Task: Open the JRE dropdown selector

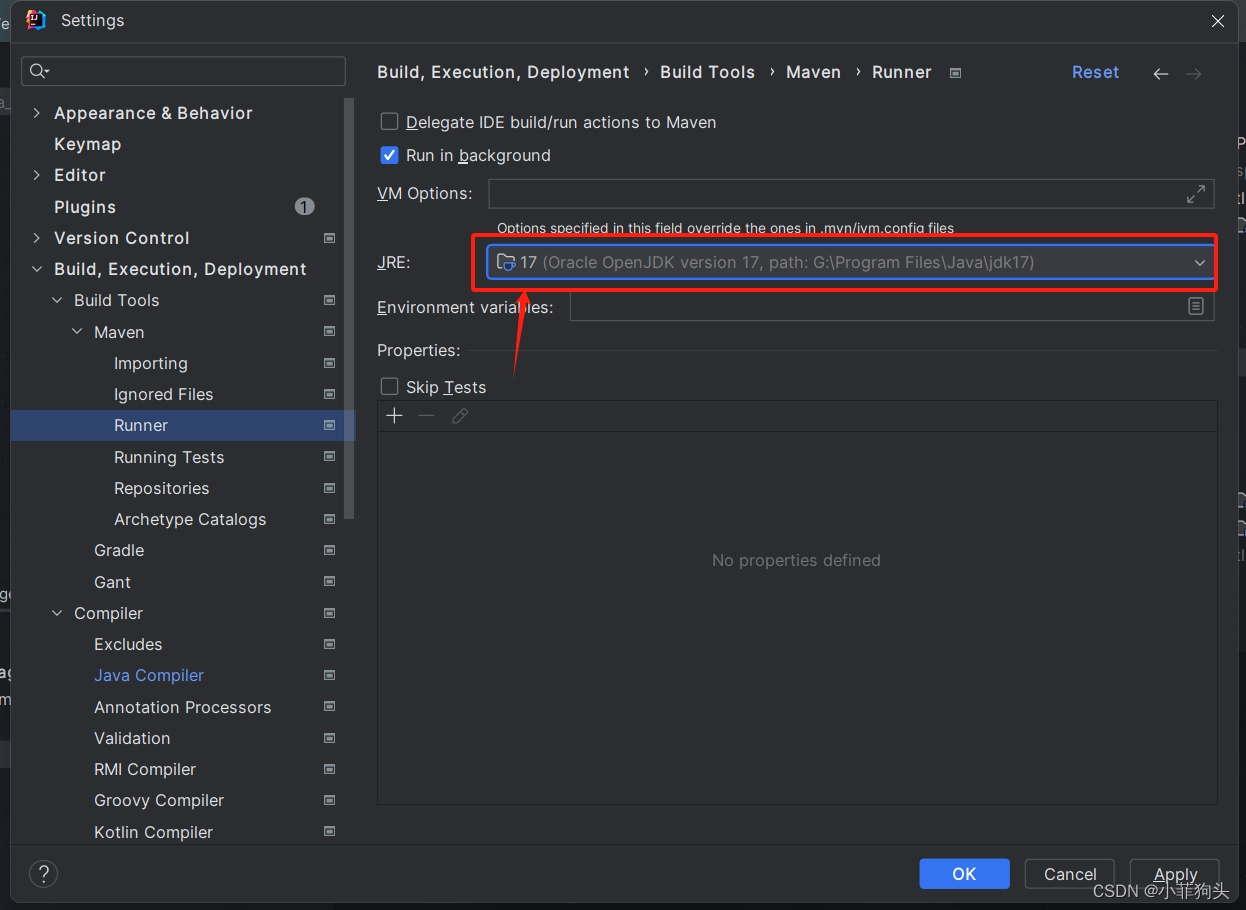Action: pos(851,262)
